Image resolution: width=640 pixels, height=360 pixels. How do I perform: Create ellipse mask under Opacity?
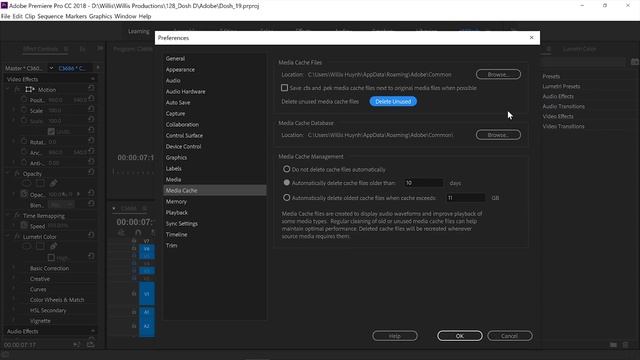(27, 183)
